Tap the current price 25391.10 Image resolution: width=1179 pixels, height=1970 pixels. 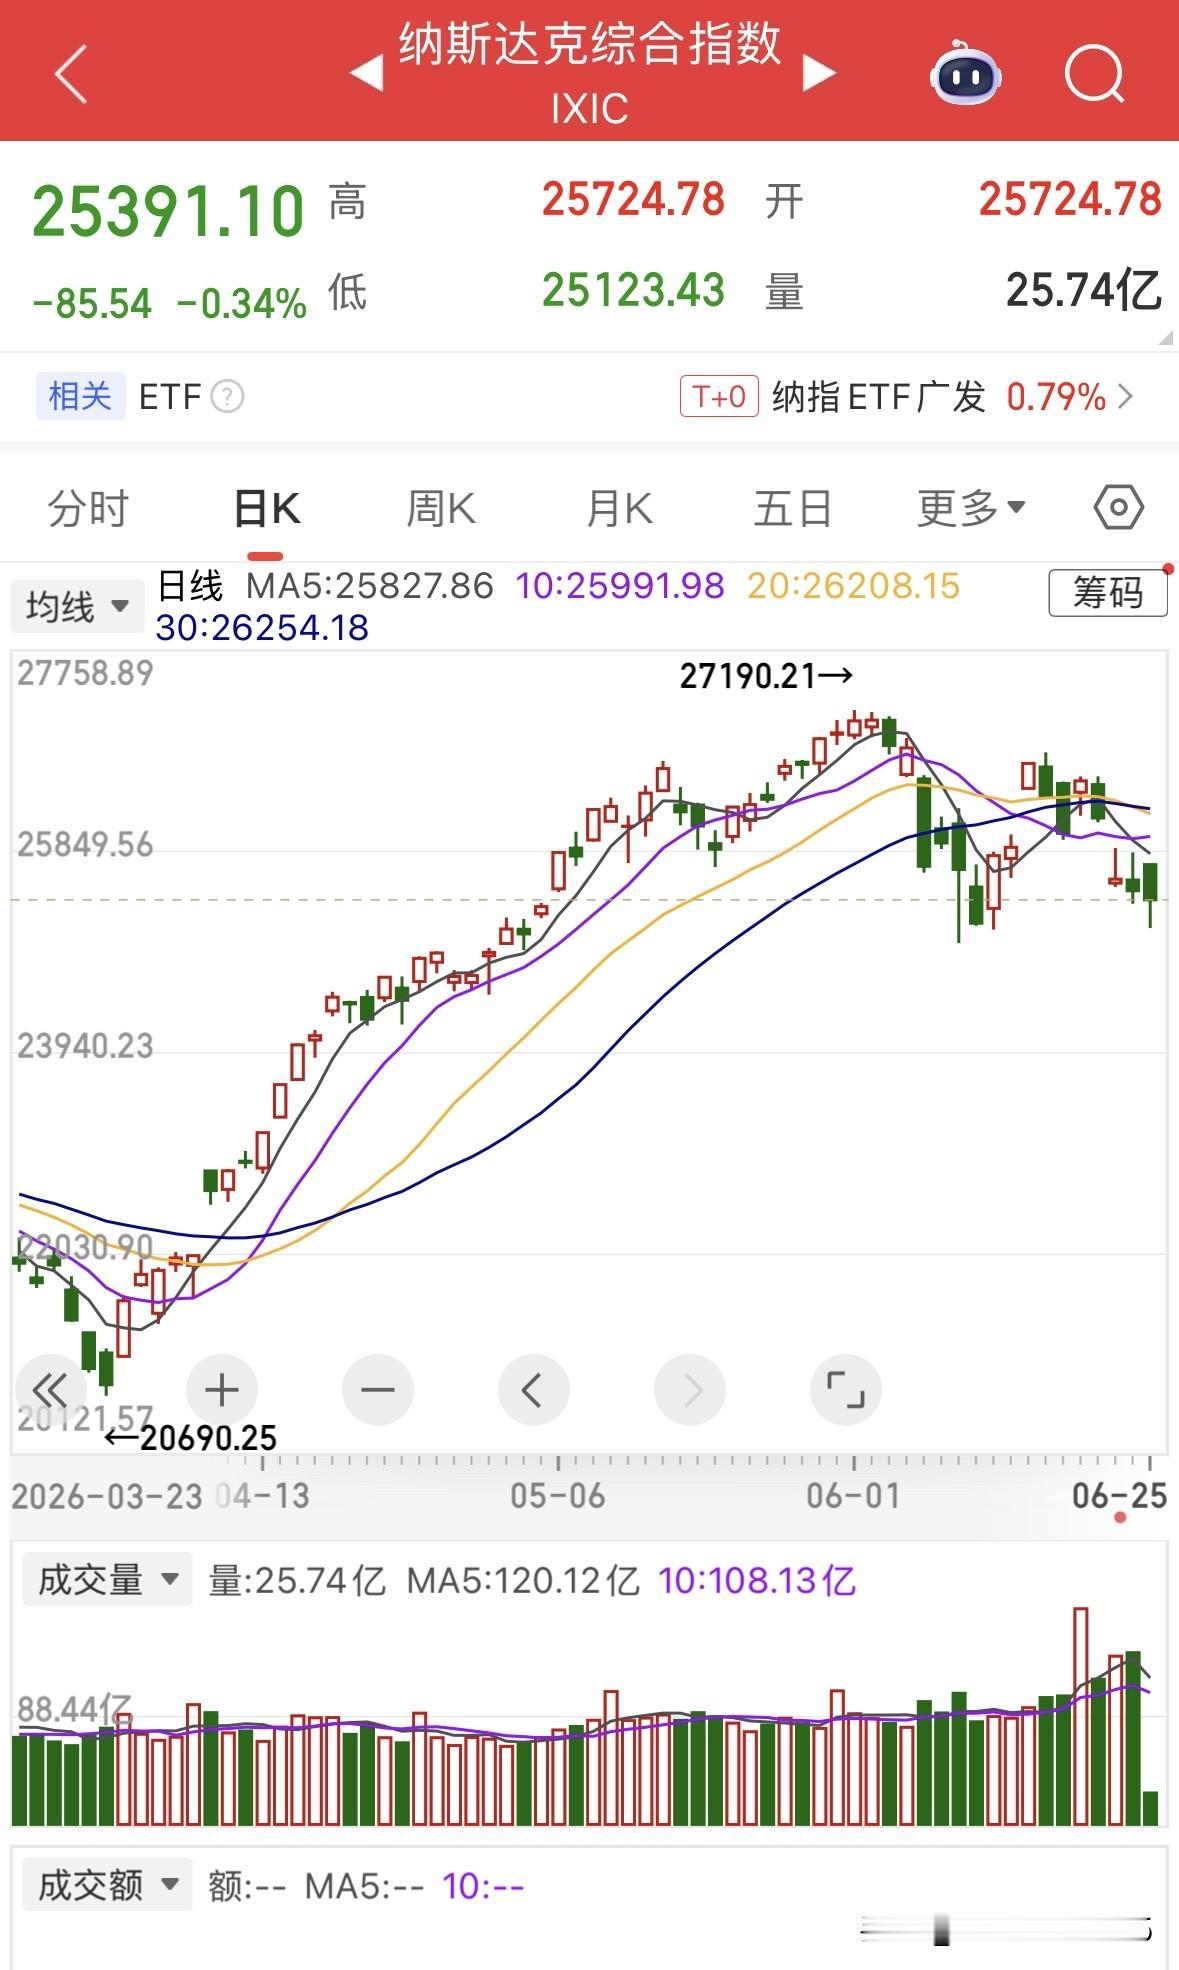168,212
